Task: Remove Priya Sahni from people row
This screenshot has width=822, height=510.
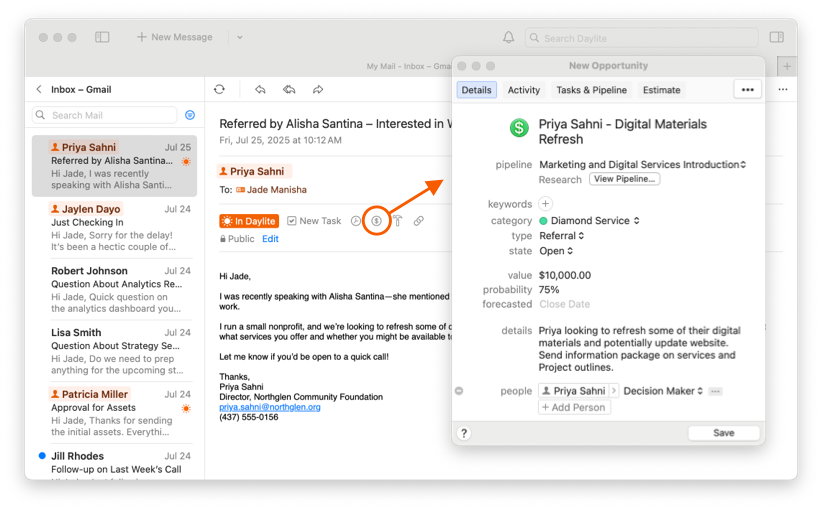Action: pyautogui.click(x=459, y=391)
